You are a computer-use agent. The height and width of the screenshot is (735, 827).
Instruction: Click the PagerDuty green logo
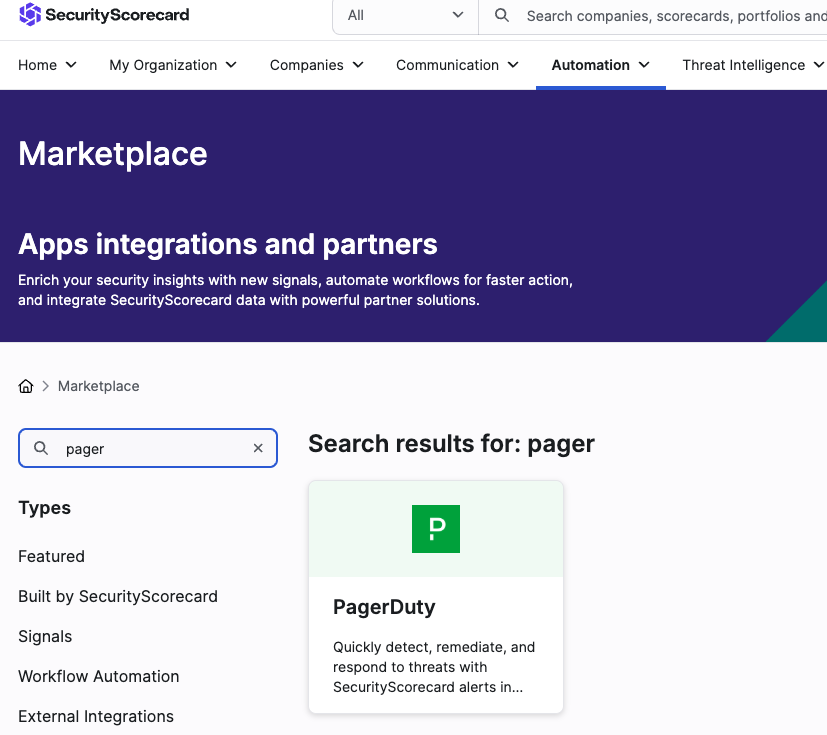coord(436,529)
